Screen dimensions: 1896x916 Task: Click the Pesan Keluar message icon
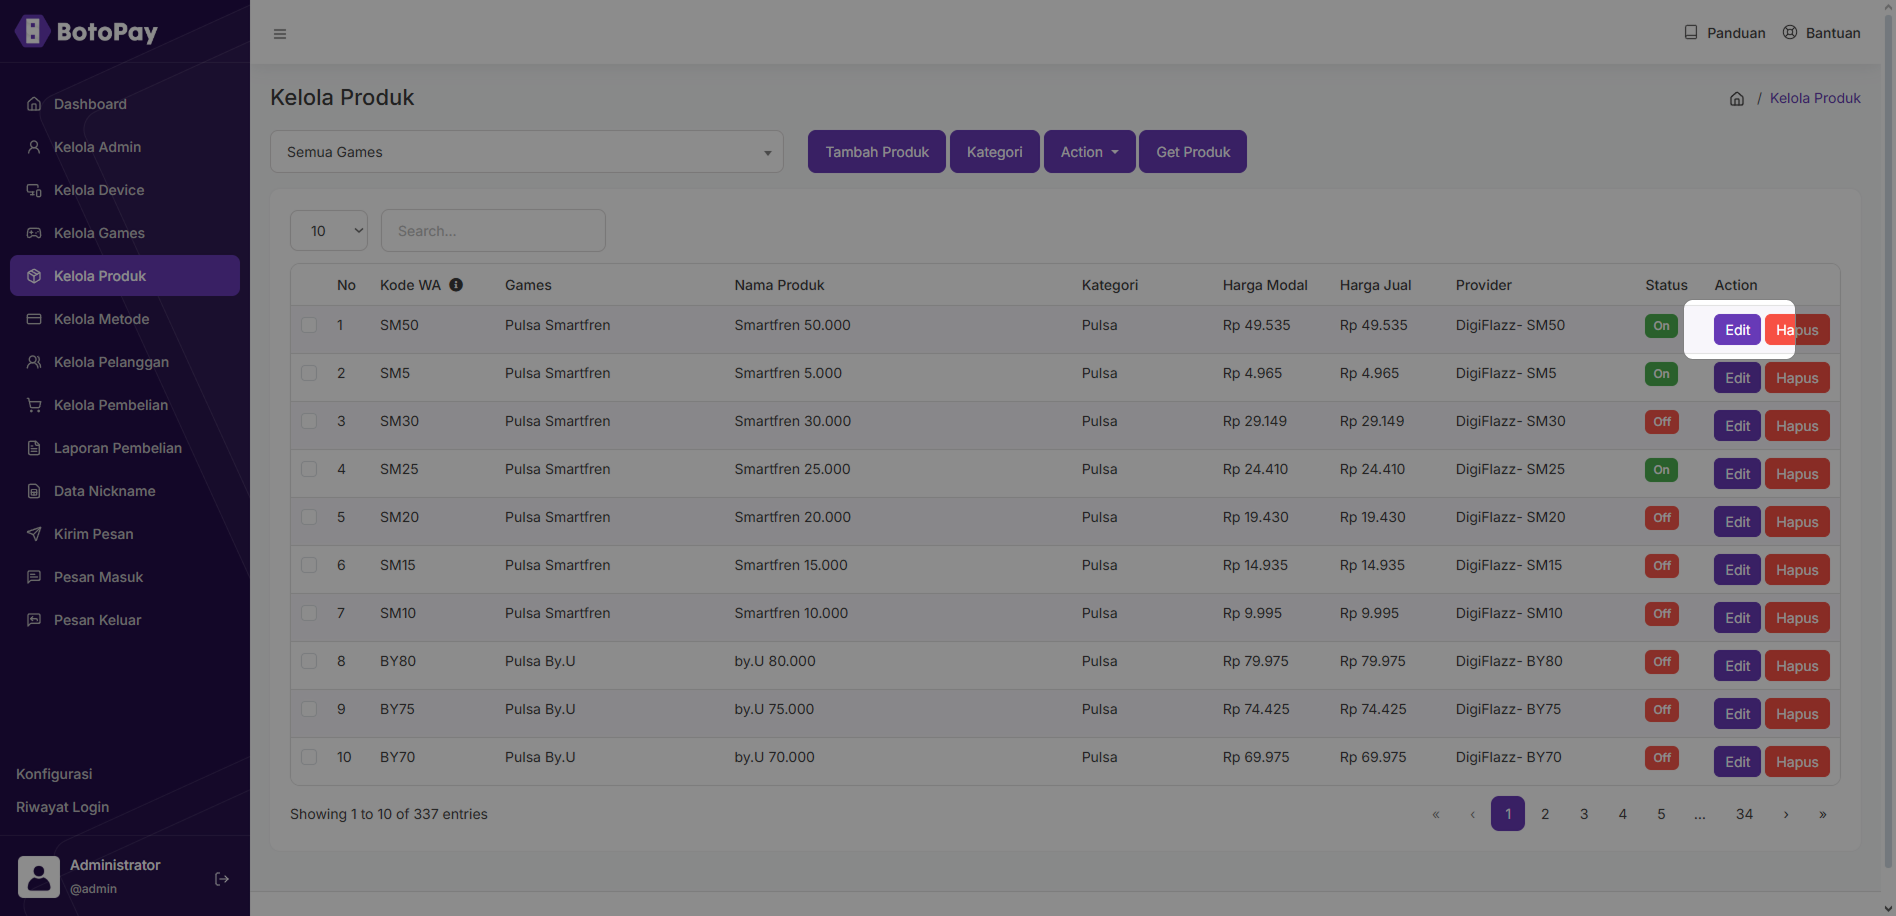tap(34, 620)
